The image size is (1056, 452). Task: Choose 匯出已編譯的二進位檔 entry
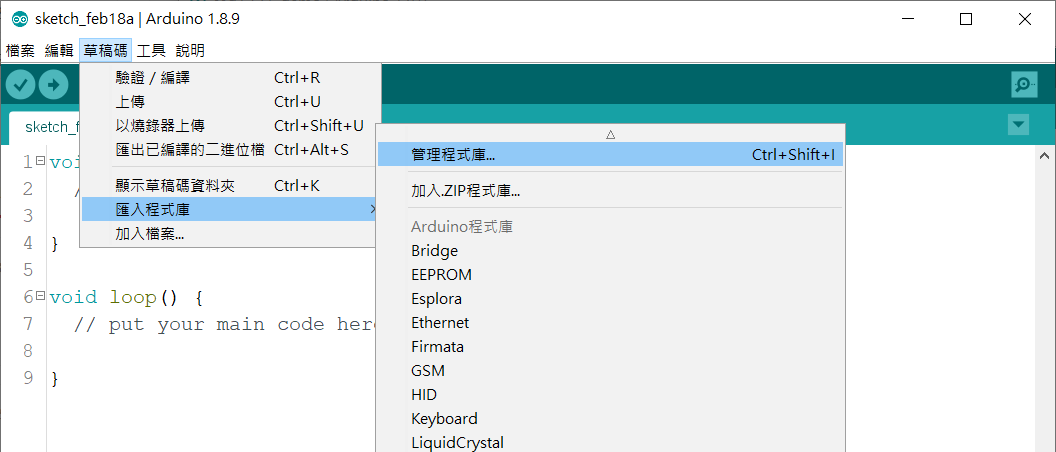click(x=230, y=150)
